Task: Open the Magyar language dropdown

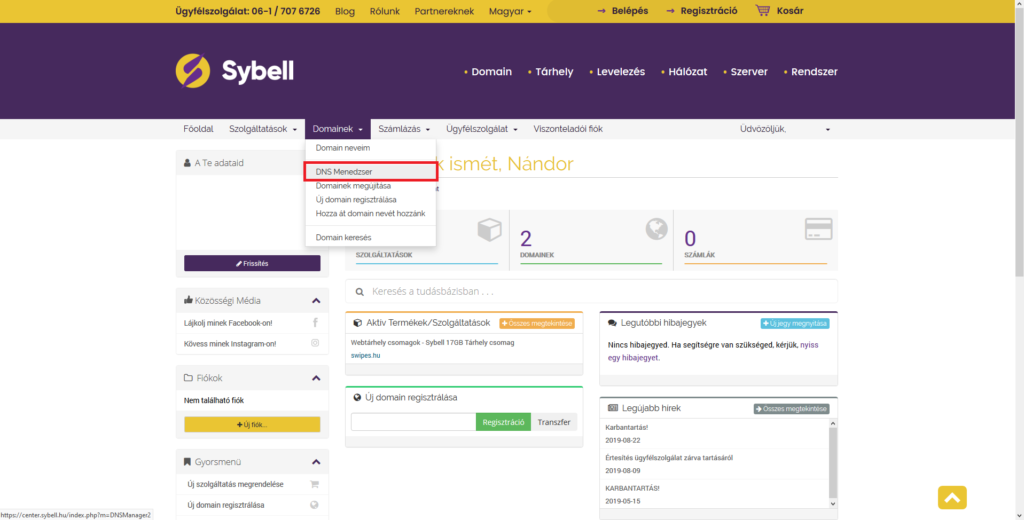Action: point(510,11)
